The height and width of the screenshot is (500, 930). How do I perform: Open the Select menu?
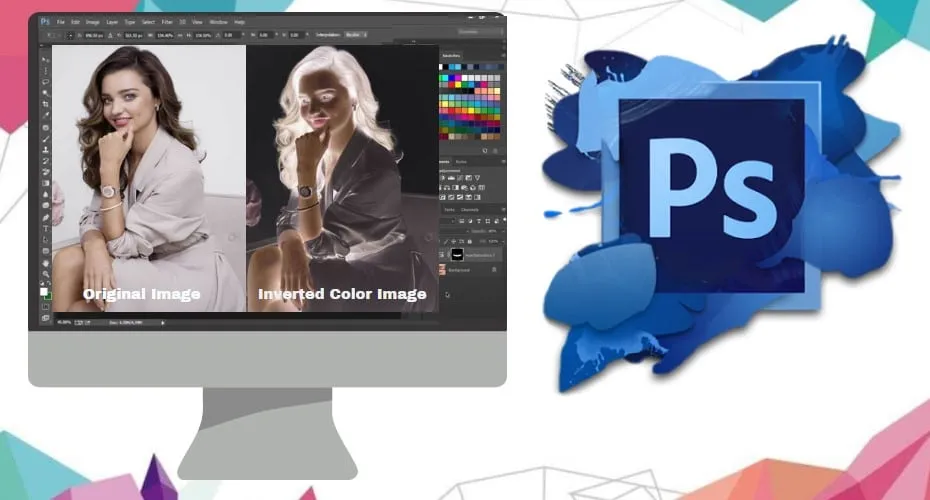148,22
